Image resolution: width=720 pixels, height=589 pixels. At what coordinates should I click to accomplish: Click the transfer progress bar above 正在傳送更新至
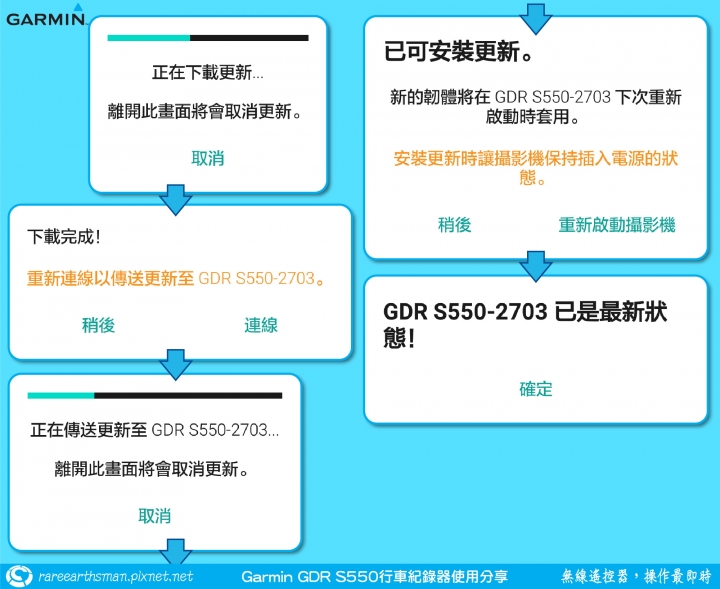pyautogui.click(x=155, y=395)
